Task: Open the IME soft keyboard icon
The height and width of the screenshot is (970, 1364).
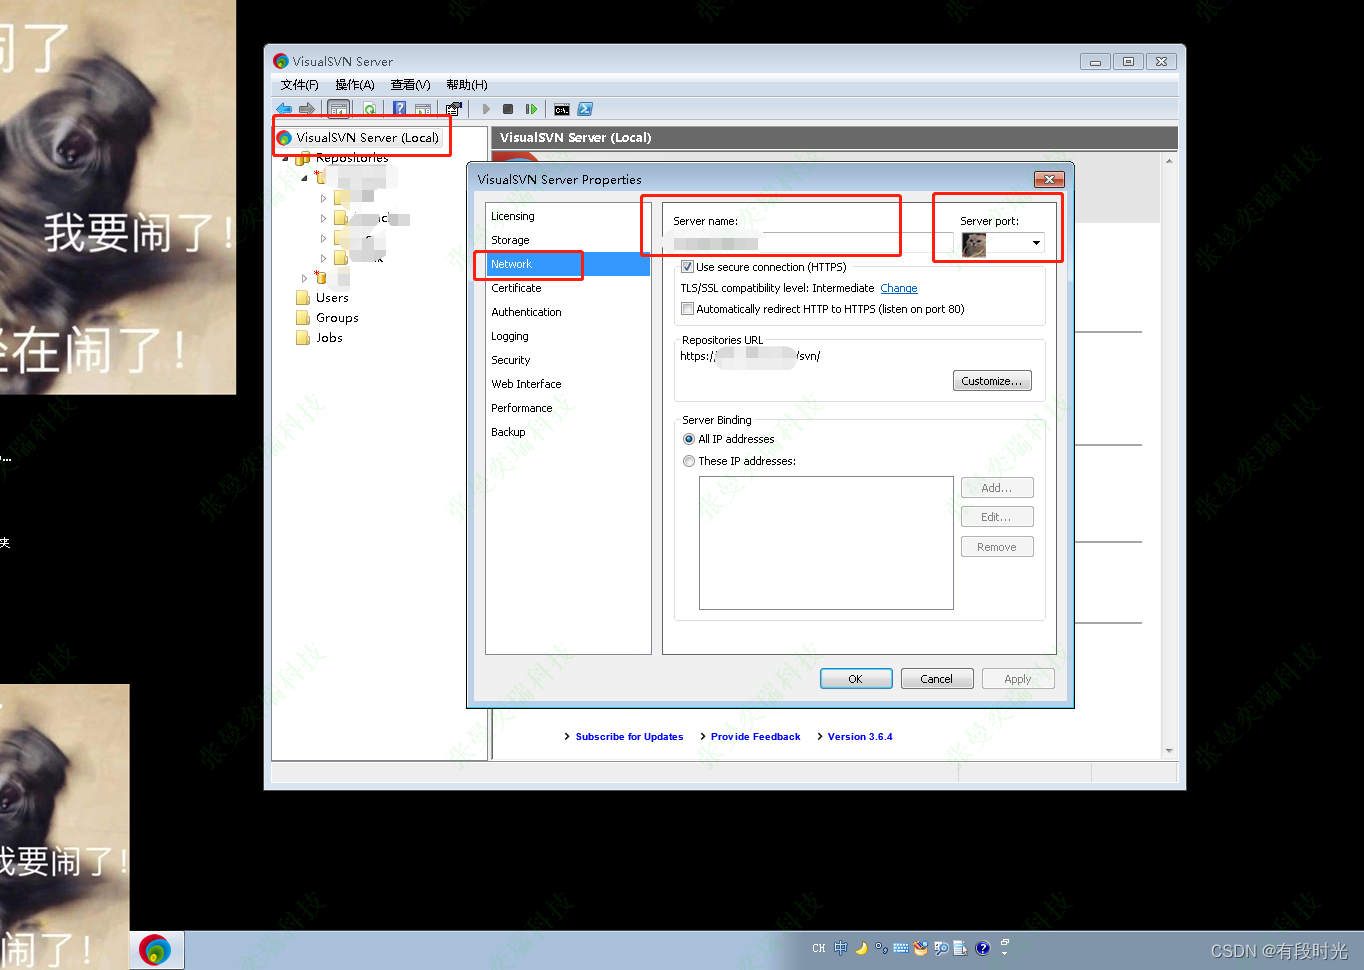Action: [x=901, y=948]
